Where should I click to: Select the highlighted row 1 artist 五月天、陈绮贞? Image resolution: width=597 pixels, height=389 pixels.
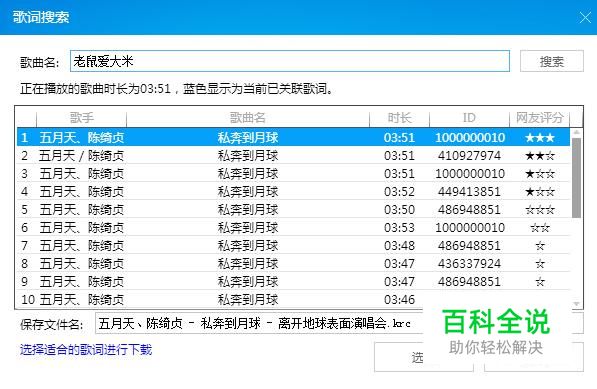pos(82,137)
